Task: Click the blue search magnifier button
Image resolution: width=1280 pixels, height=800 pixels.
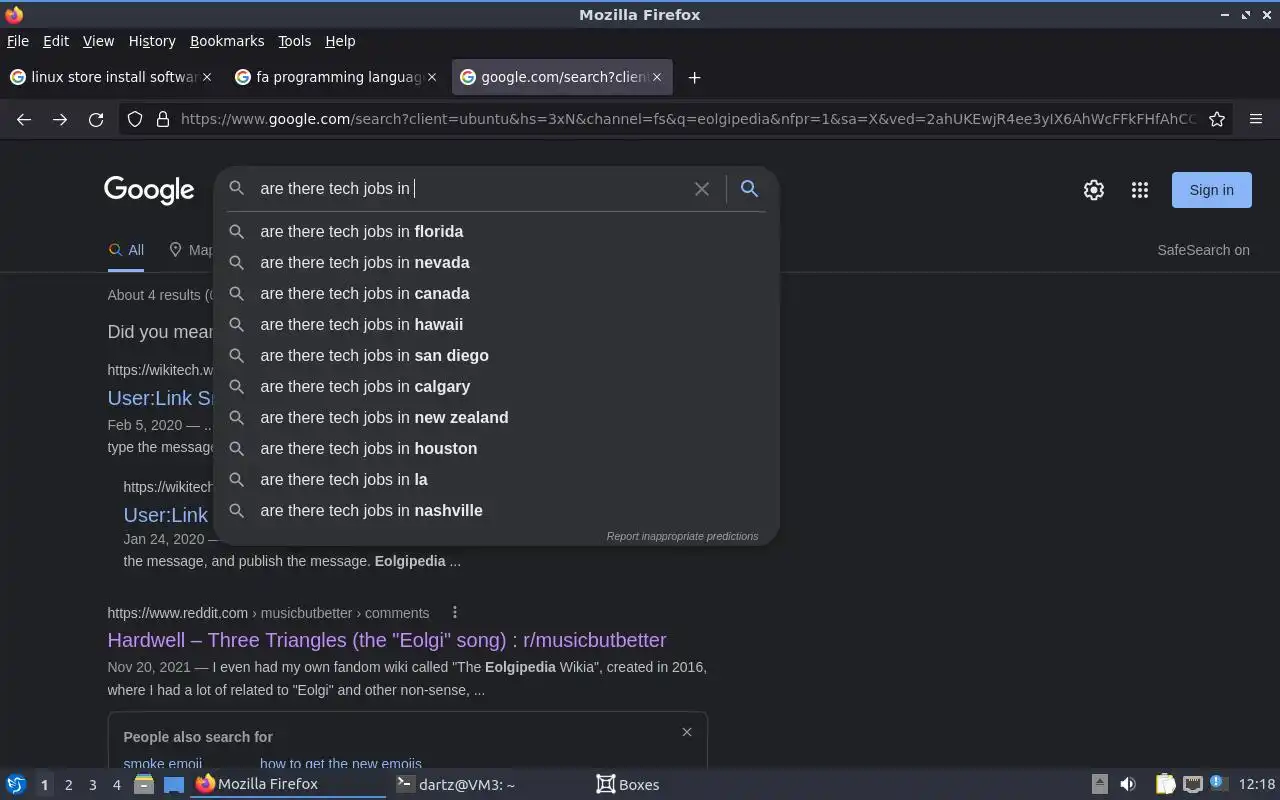Action: tap(749, 188)
